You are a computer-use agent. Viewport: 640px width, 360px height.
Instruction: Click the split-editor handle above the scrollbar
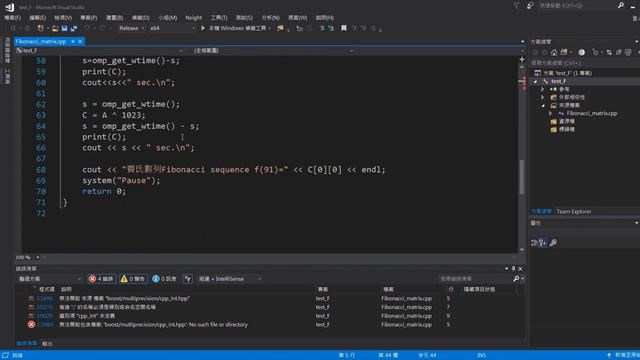(x=522, y=59)
